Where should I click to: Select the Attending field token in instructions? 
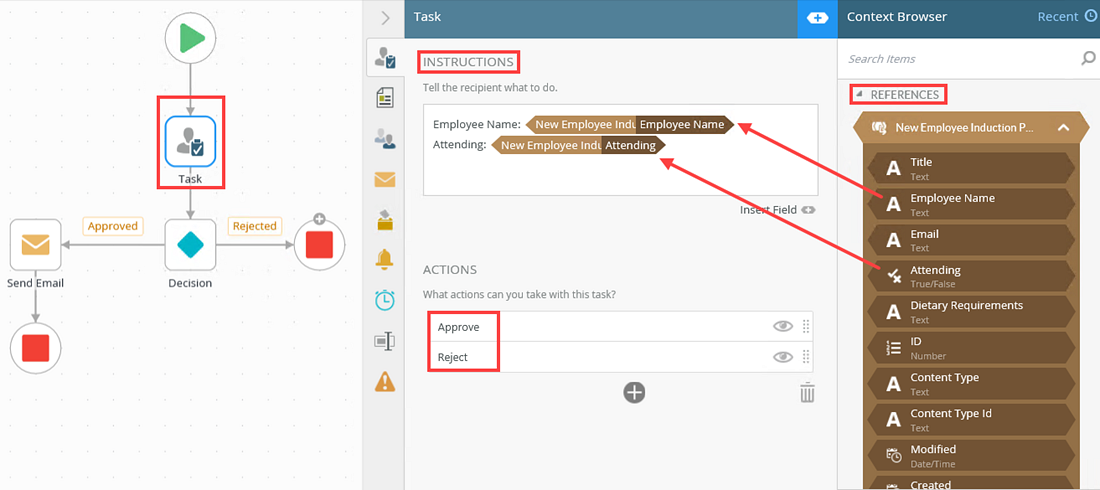click(x=578, y=145)
